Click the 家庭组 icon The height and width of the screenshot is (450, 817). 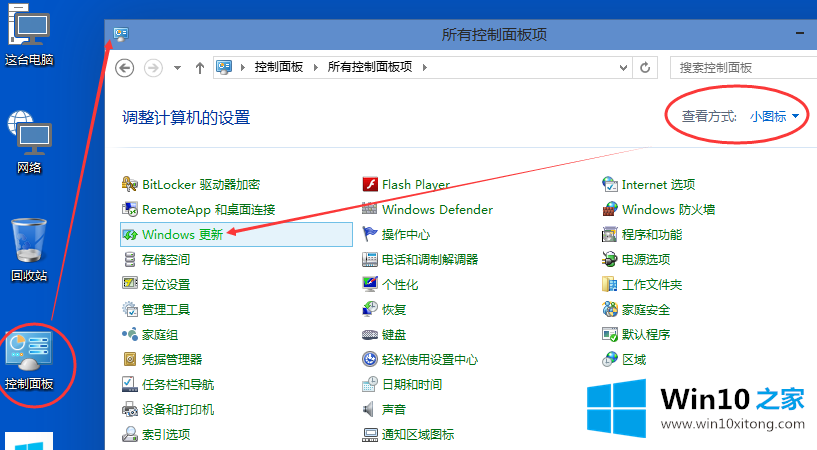(x=130, y=334)
